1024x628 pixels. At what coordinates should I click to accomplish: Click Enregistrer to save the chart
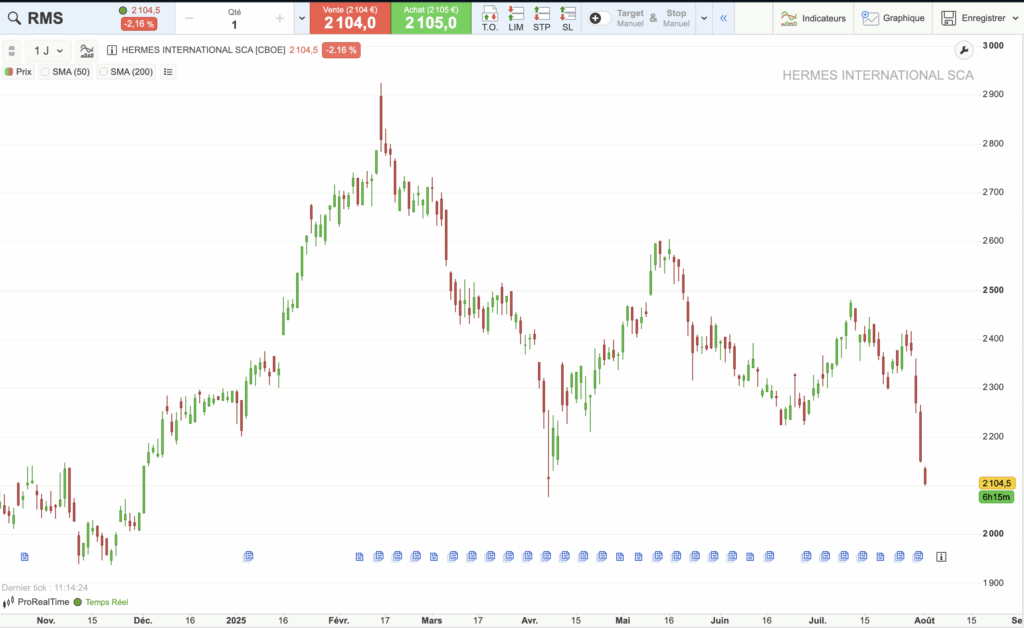[x=974, y=18]
